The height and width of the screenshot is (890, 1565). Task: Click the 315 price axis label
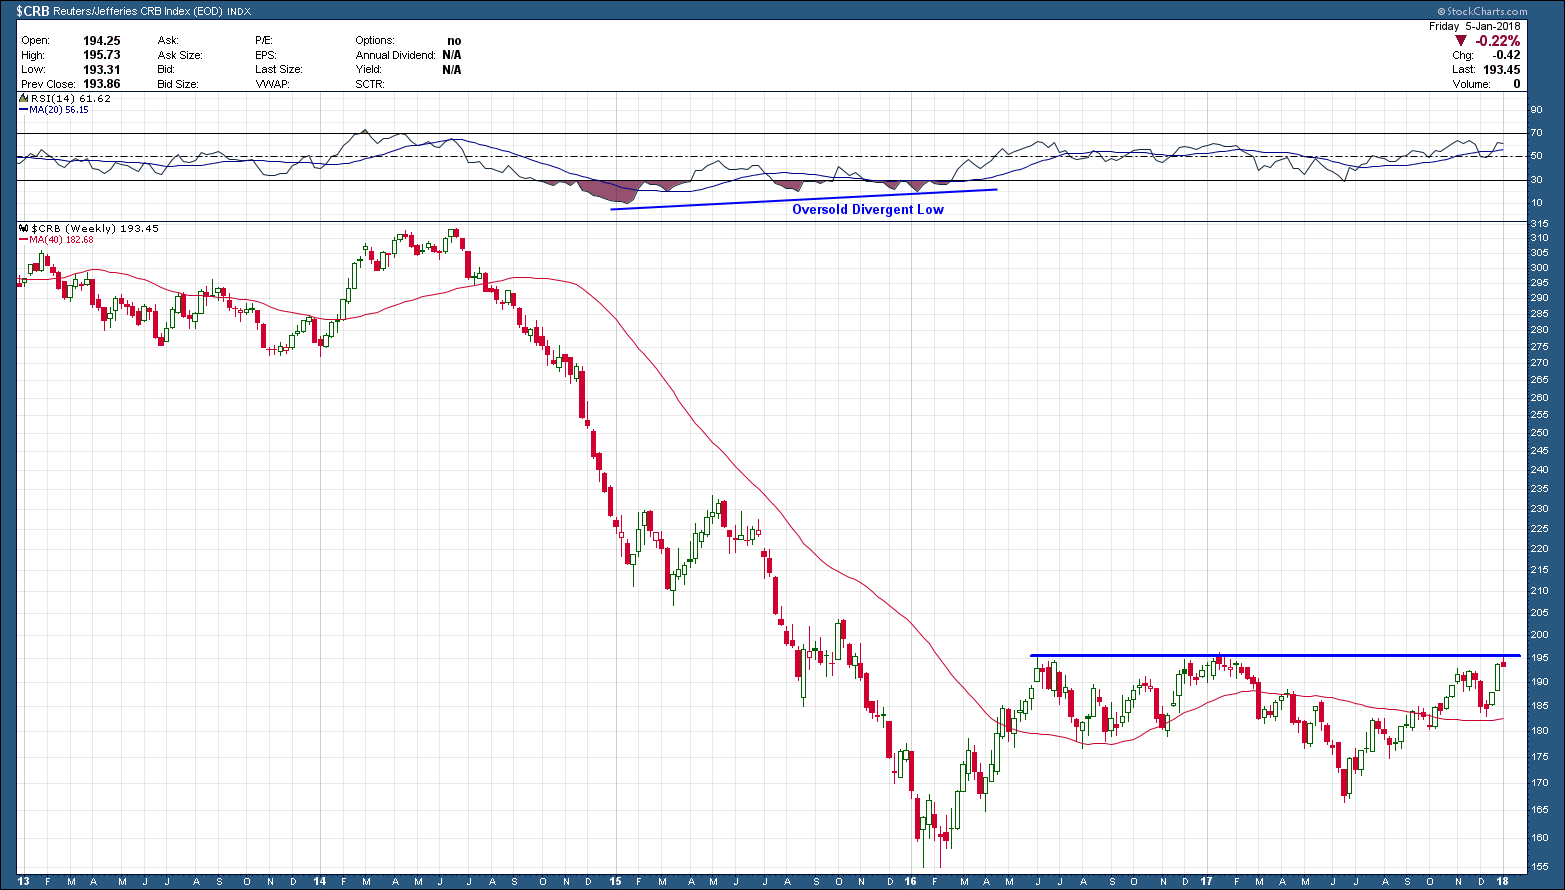[1539, 223]
